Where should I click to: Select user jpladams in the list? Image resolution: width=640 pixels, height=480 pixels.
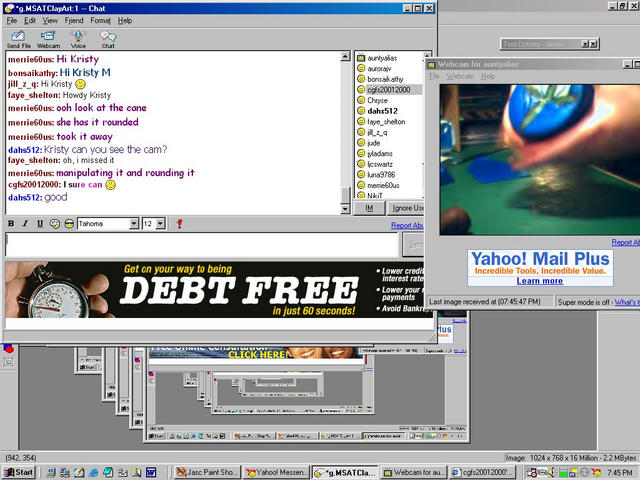380,153
